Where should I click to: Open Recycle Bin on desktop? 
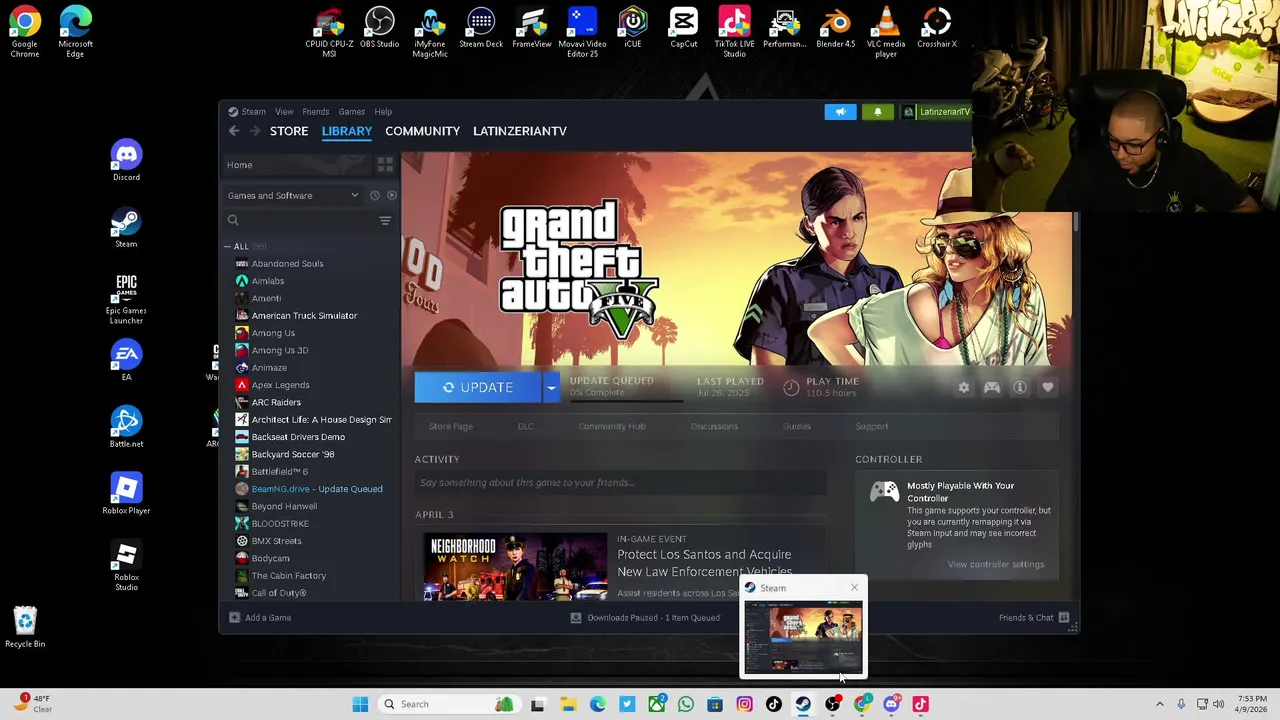coord(25,628)
